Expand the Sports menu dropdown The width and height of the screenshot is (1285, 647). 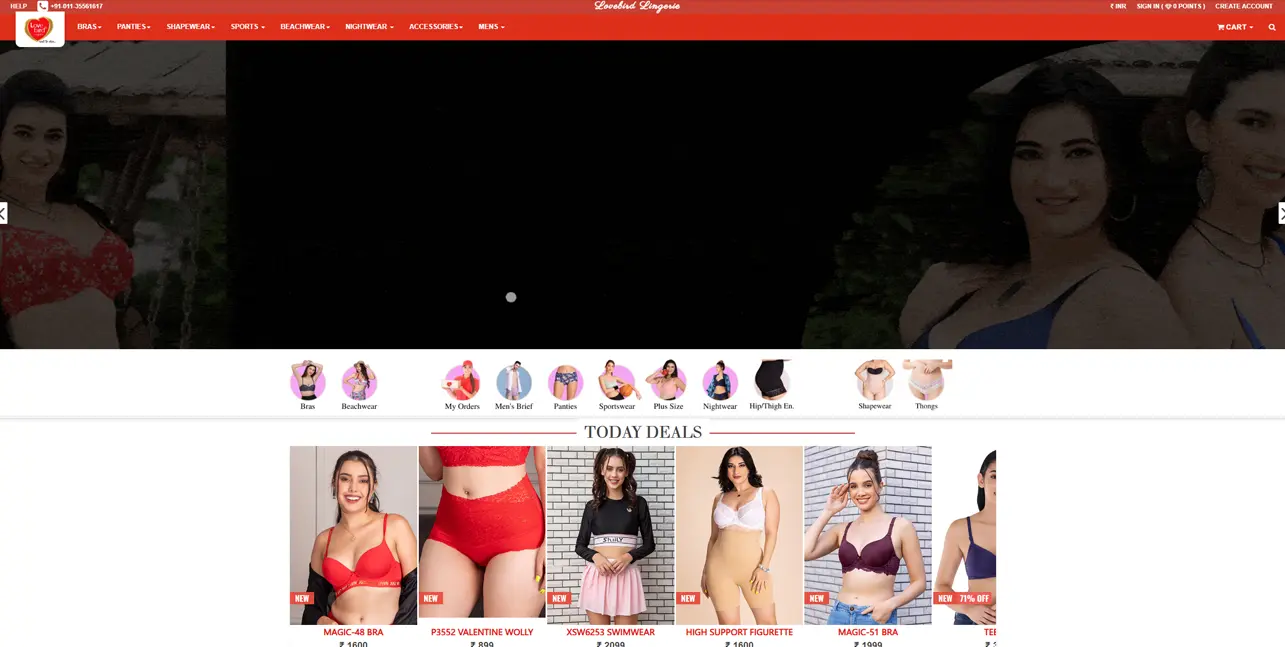[248, 27]
